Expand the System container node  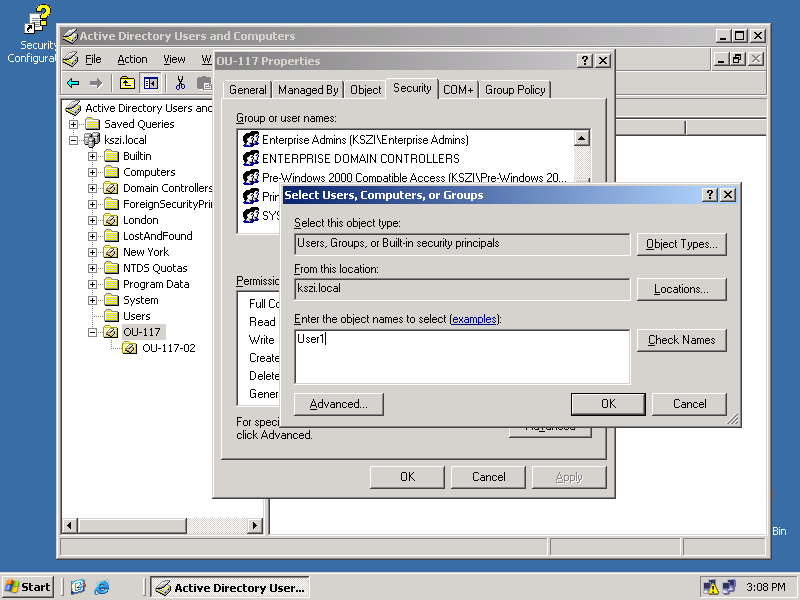pos(92,300)
